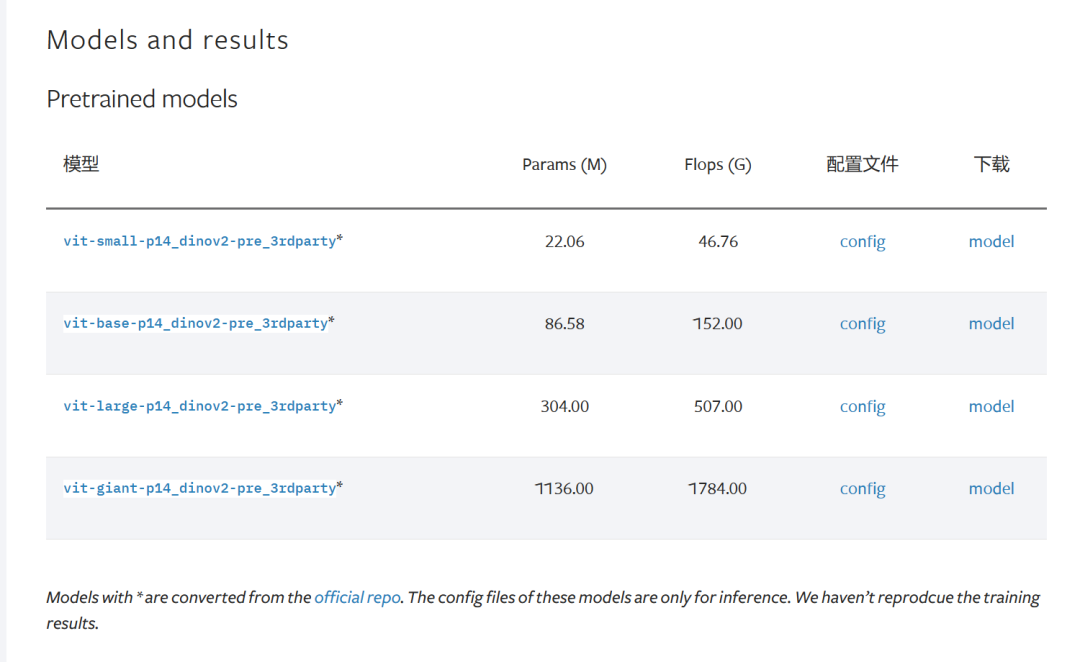Follow the "official repo" link in the footnote
Viewport: 1080px width, 662px height.
point(357,598)
